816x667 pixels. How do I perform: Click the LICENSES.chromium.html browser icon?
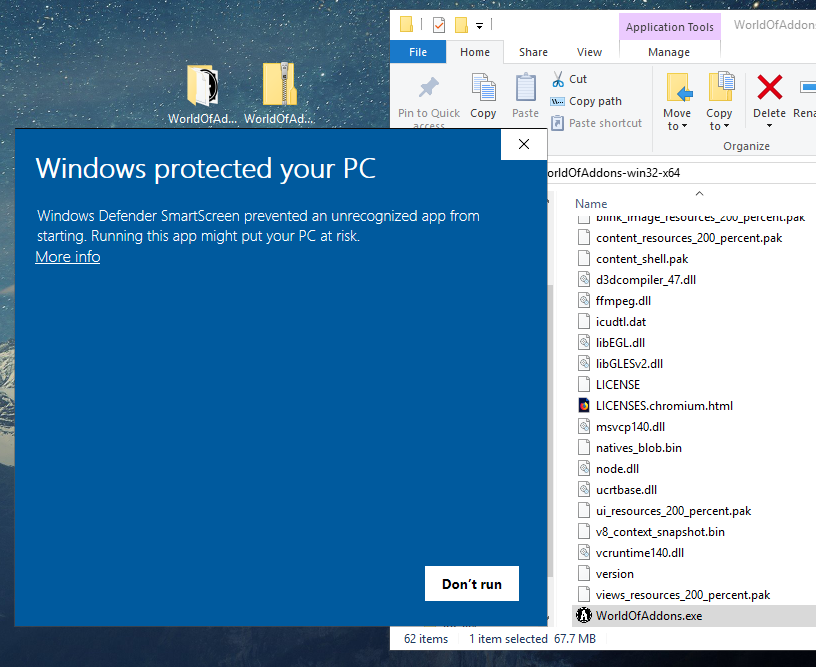coord(584,406)
